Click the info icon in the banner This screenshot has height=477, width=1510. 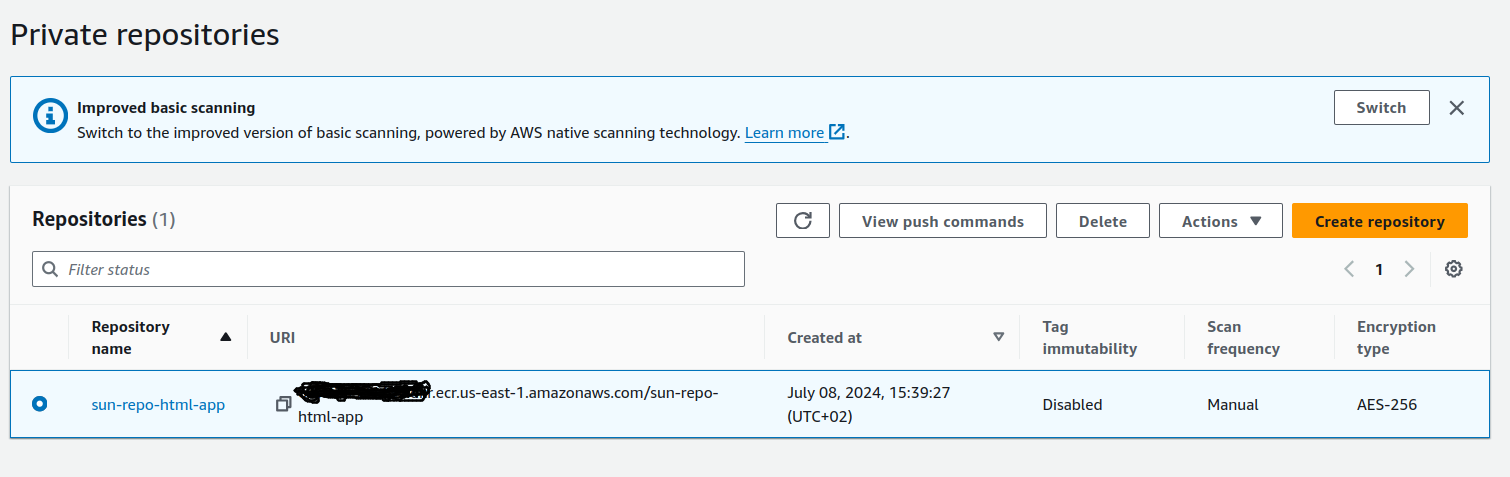click(50, 115)
